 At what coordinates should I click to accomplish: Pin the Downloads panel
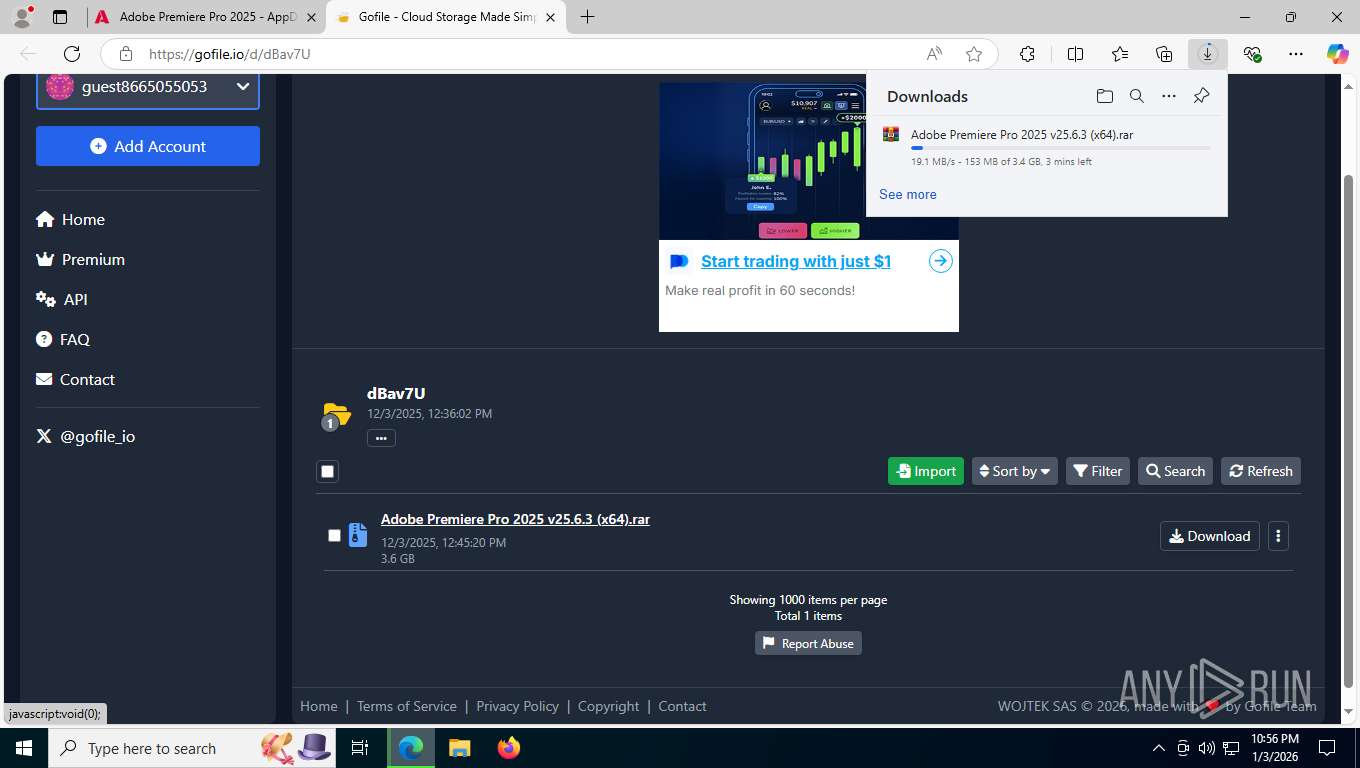tap(1202, 96)
